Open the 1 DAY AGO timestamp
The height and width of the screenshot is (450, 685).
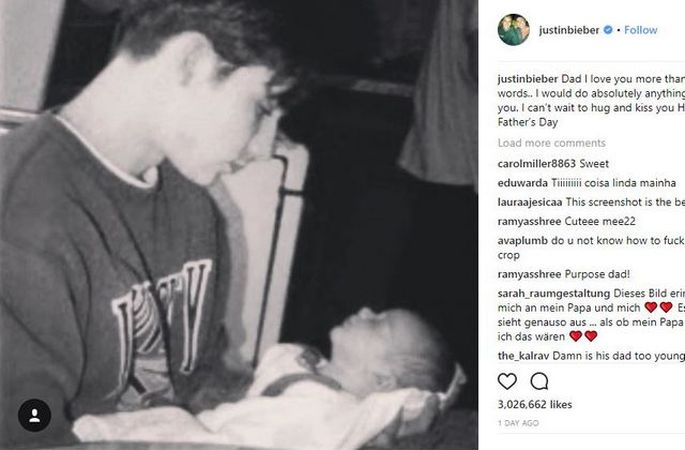tap(518, 423)
